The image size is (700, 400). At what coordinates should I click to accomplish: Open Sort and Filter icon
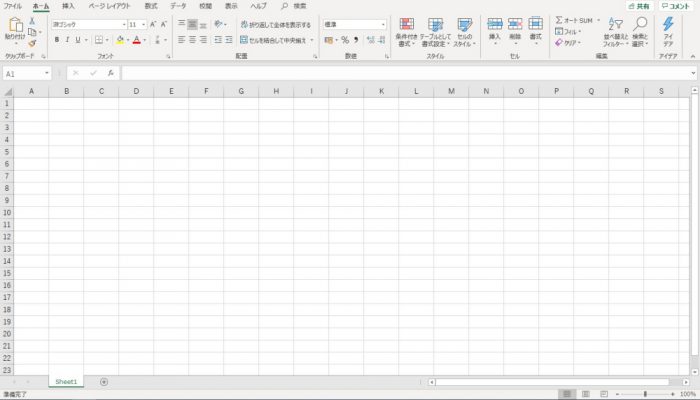click(616, 24)
